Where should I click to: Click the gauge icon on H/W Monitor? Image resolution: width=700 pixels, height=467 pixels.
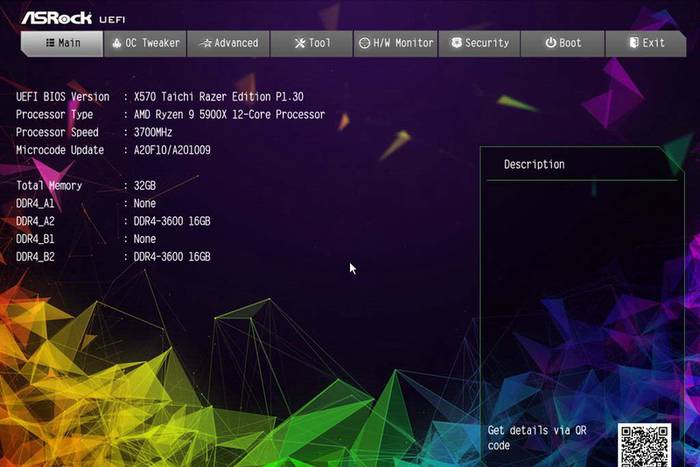point(365,43)
